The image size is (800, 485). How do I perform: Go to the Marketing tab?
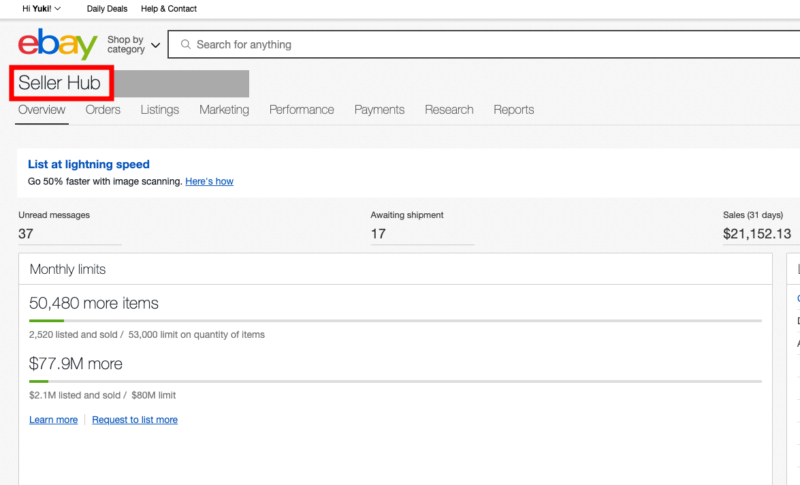pos(224,110)
